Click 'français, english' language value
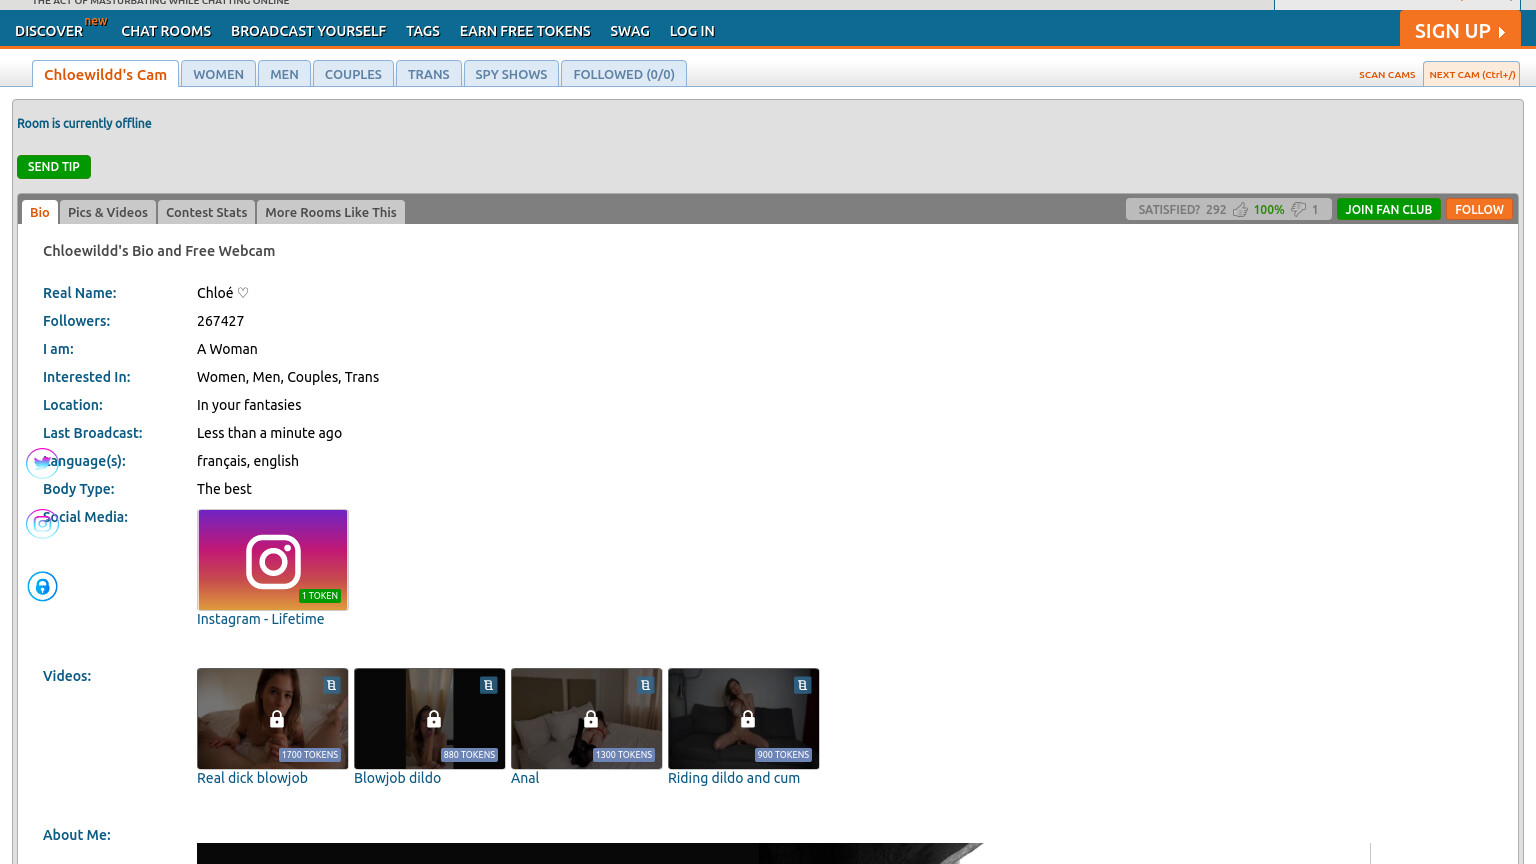 [x=248, y=461]
